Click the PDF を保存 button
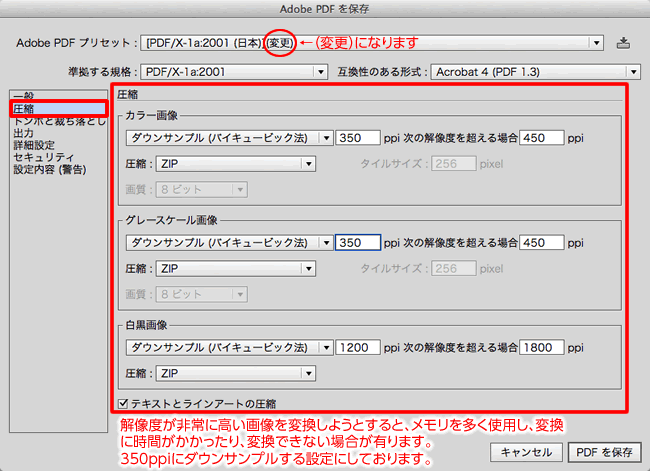 [604, 452]
